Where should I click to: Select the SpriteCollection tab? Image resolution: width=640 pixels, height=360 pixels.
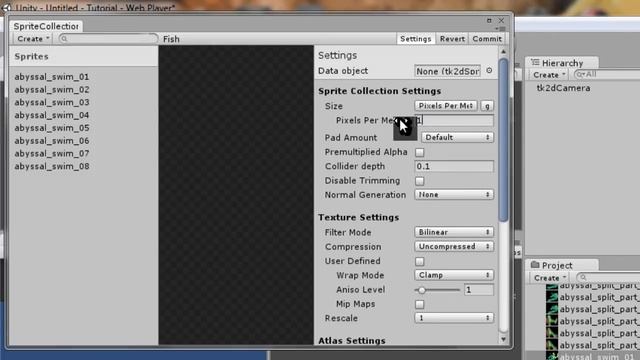pyautogui.click(x=46, y=26)
